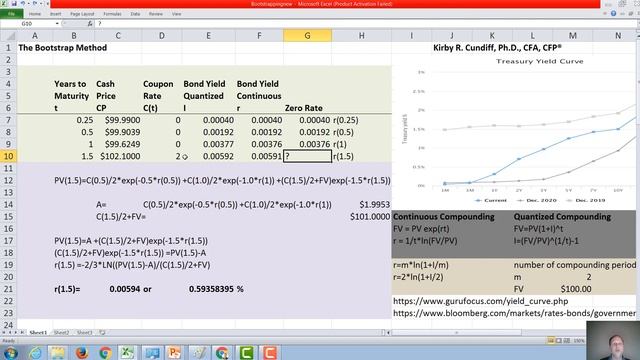
Task: Select the title cell 'The Bootstrap Method'
Action: click(62, 48)
